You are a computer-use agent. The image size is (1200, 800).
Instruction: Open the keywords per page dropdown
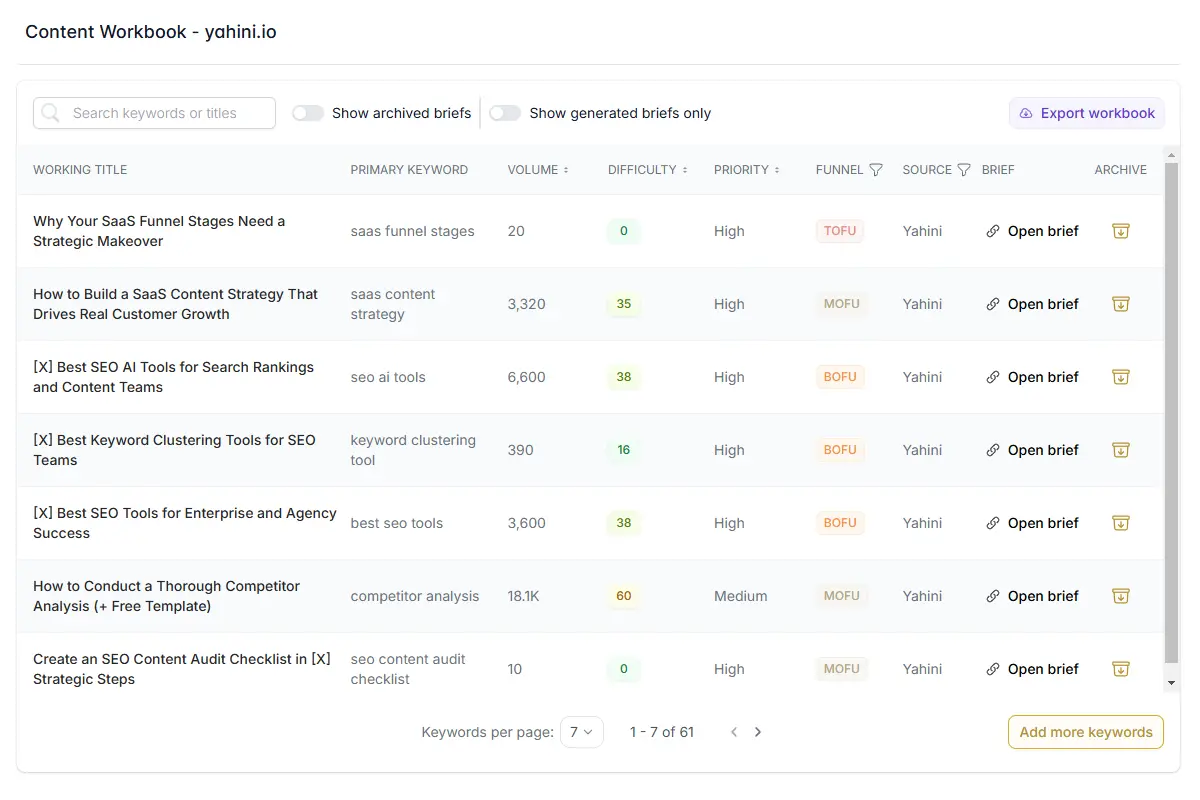[x=582, y=731]
